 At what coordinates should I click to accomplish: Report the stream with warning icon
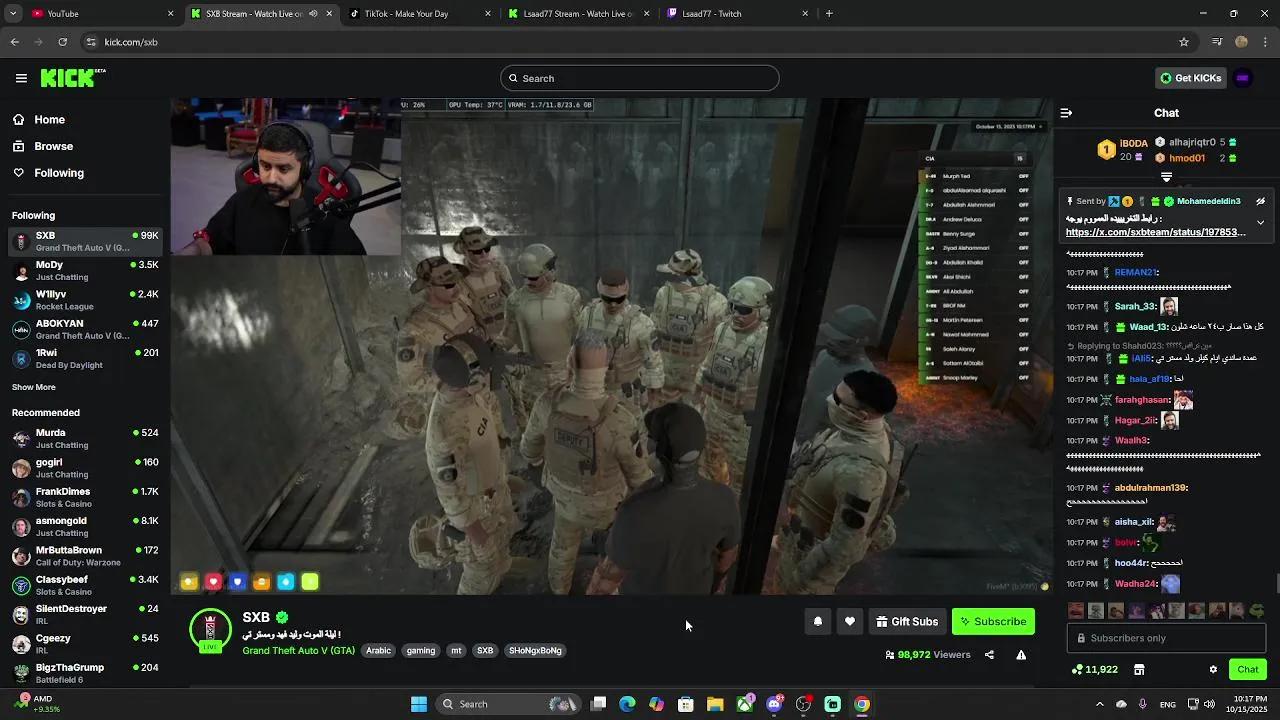tap(1021, 655)
